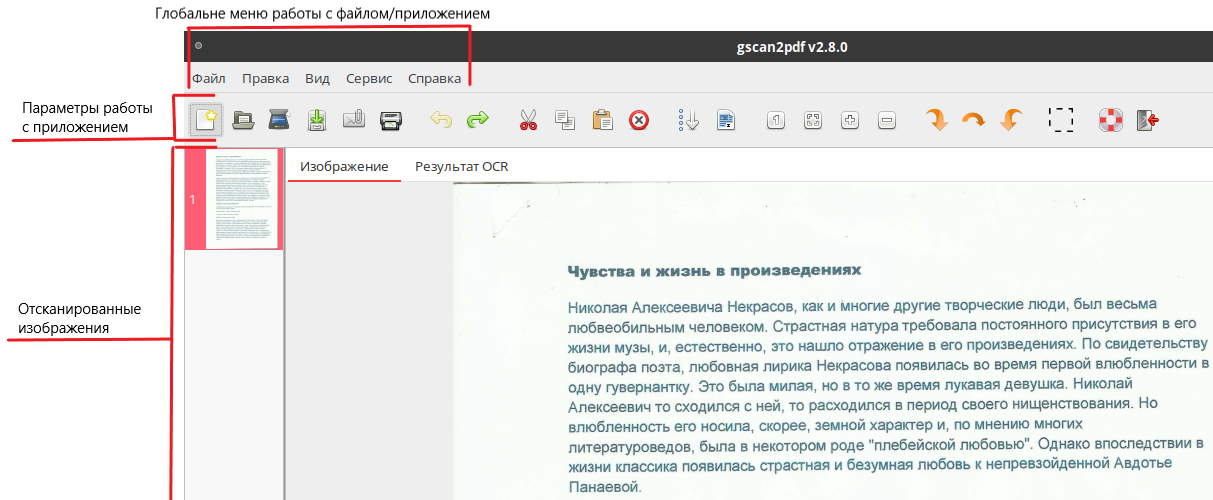The width and height of the screenshot is (1213, 500).
Task: Redo the action with the green arrow
Action: point(478,121)
